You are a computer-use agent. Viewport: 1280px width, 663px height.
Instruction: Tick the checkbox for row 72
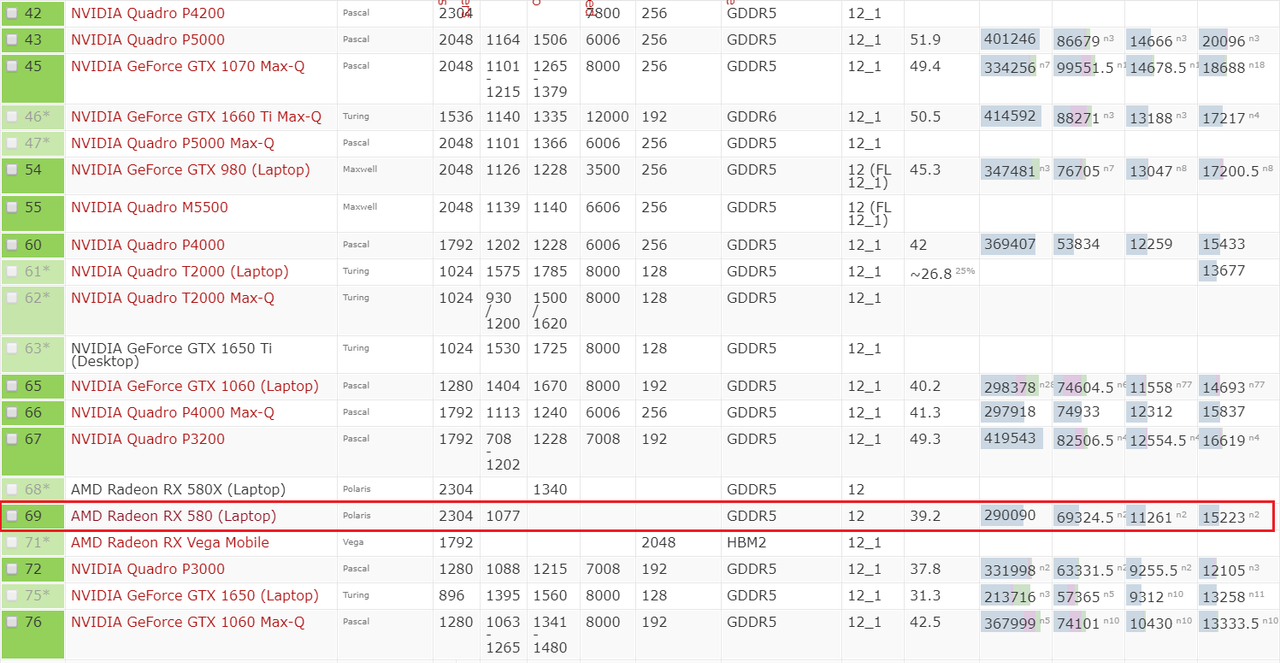[12, 569]
